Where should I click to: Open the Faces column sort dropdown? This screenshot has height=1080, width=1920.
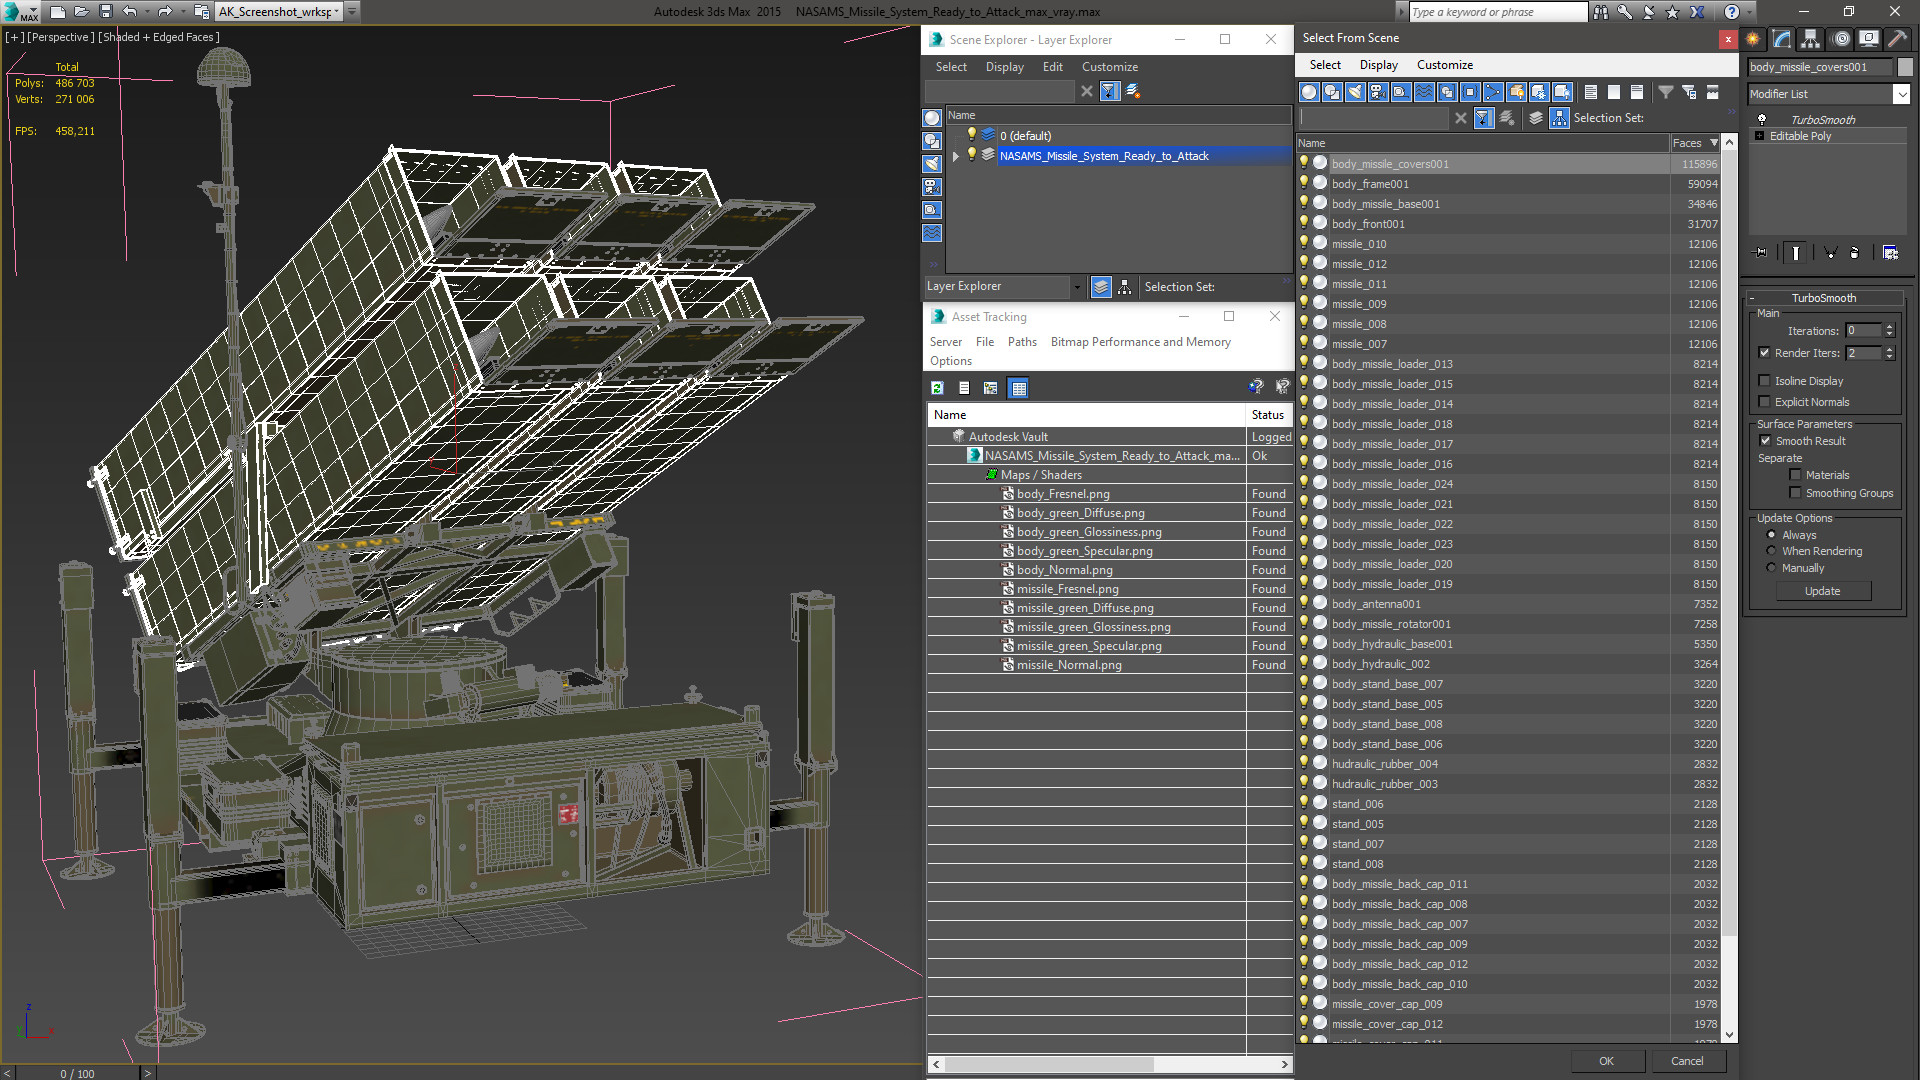point(1714,143)
